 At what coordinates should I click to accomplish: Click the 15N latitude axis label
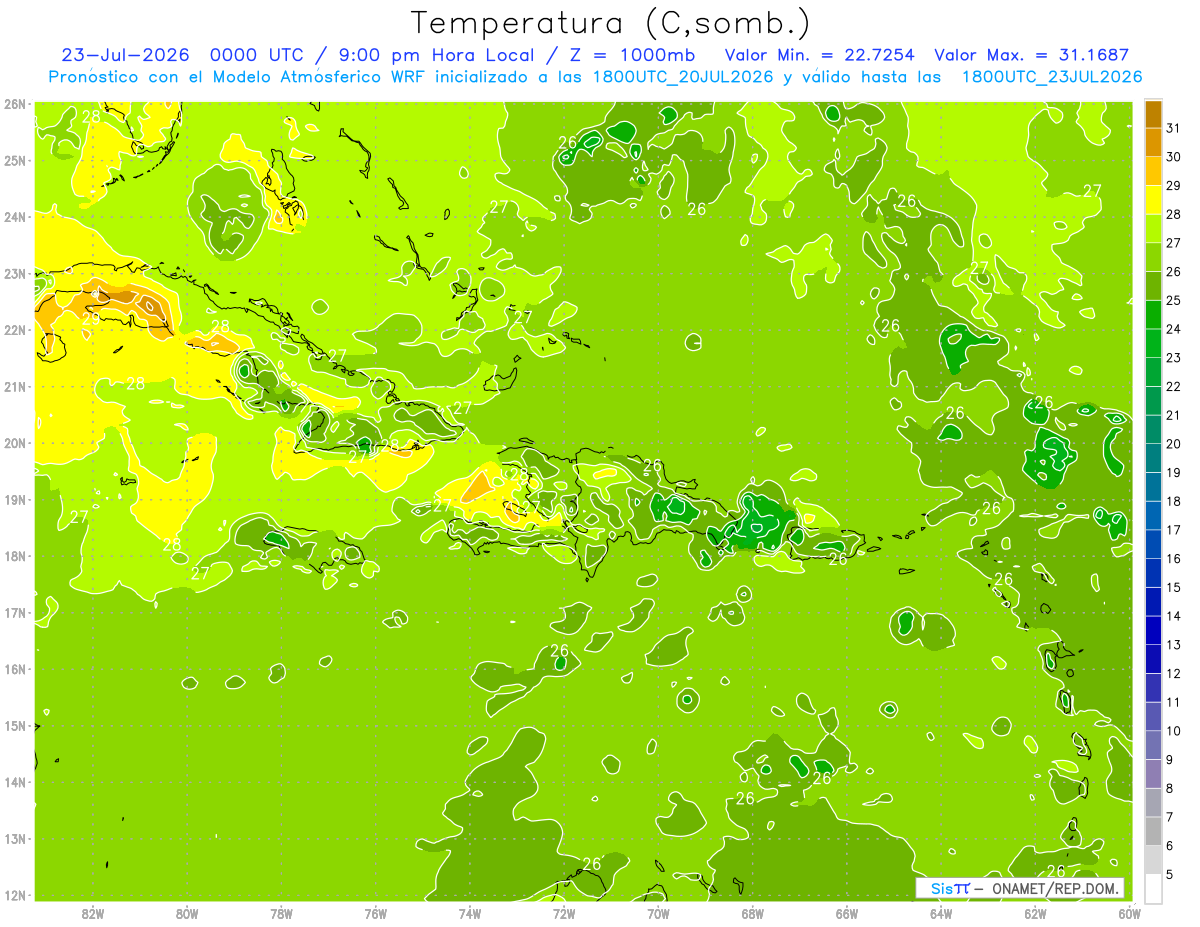click(x=15, y=725)
